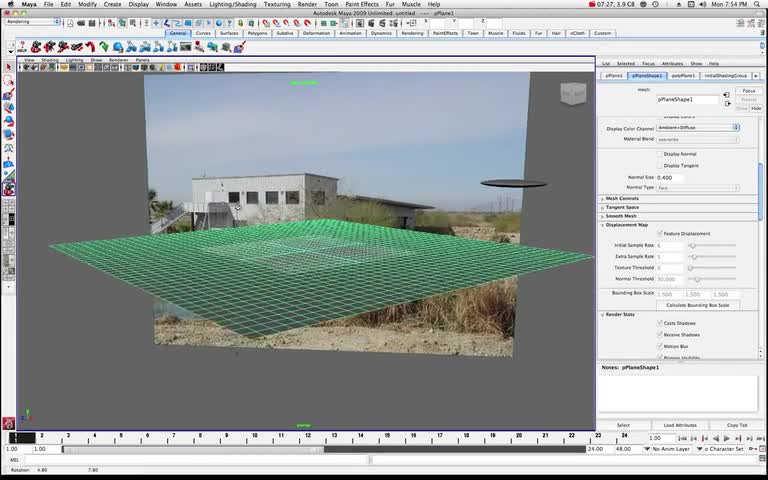The image size is (768, 480).
Task: Select the pPlane1 attribute tab
Action: 614,76
